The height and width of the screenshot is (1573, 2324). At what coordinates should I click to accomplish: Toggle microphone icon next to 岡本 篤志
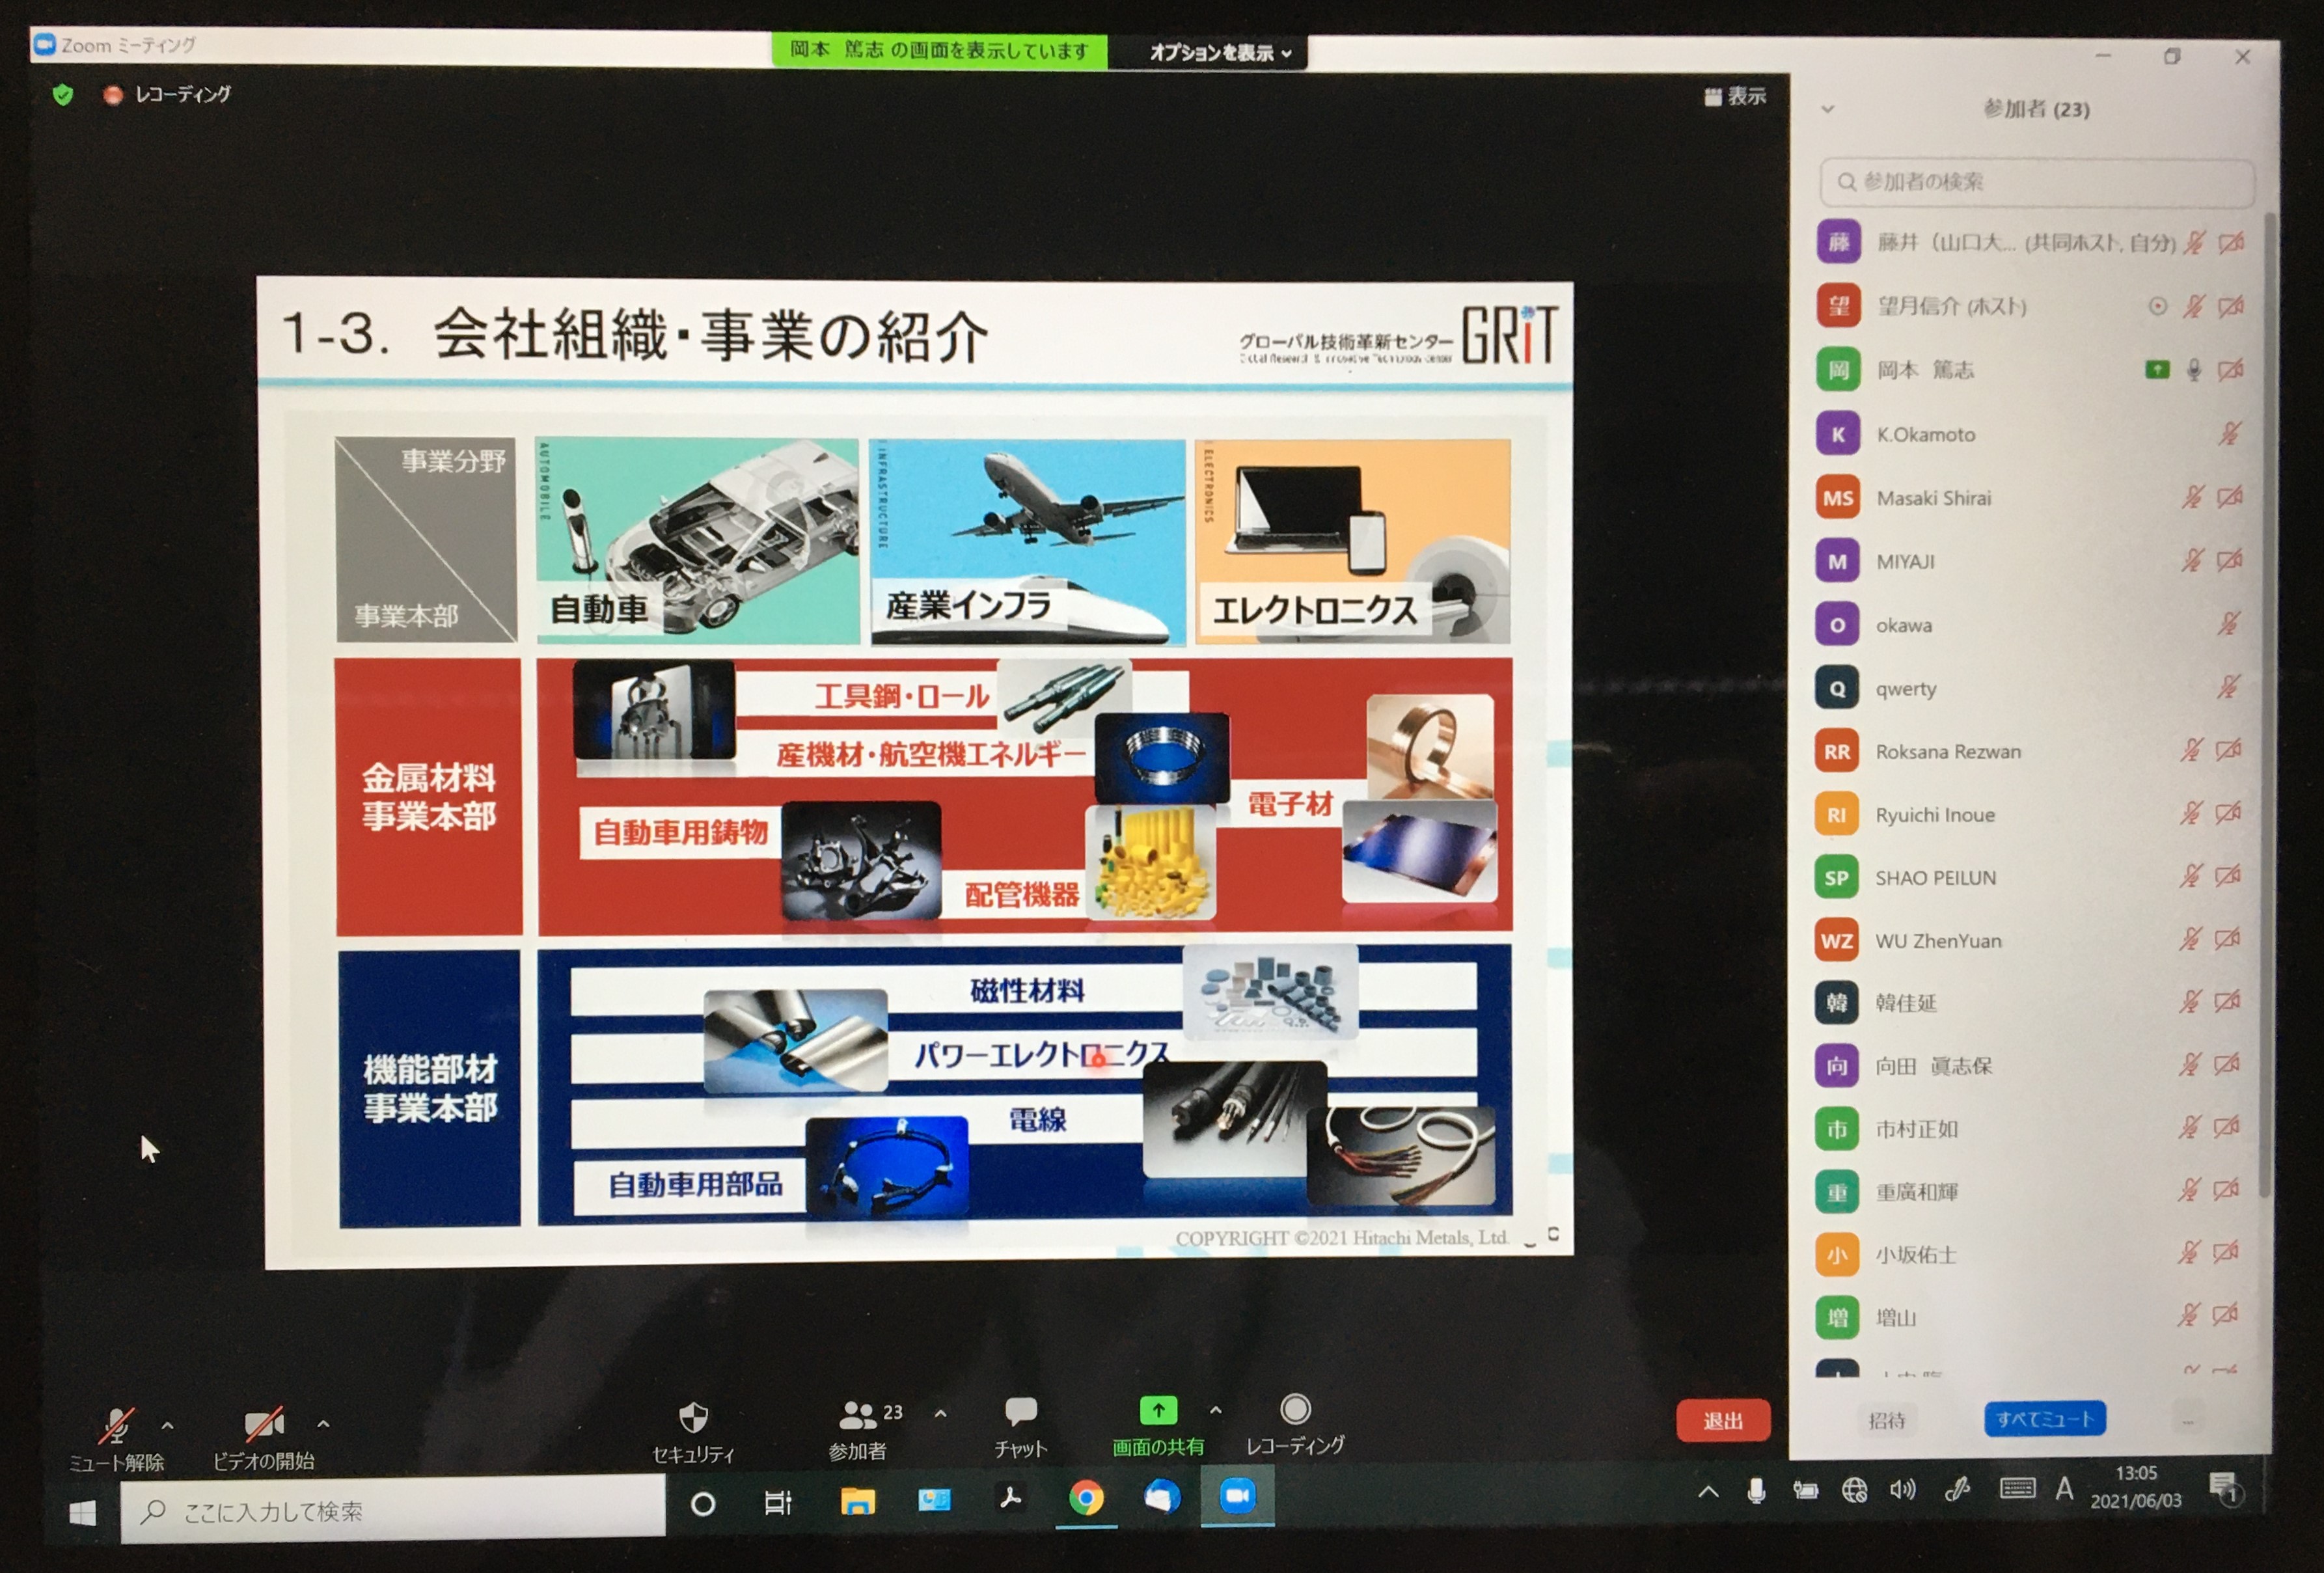pos(2193,371)
